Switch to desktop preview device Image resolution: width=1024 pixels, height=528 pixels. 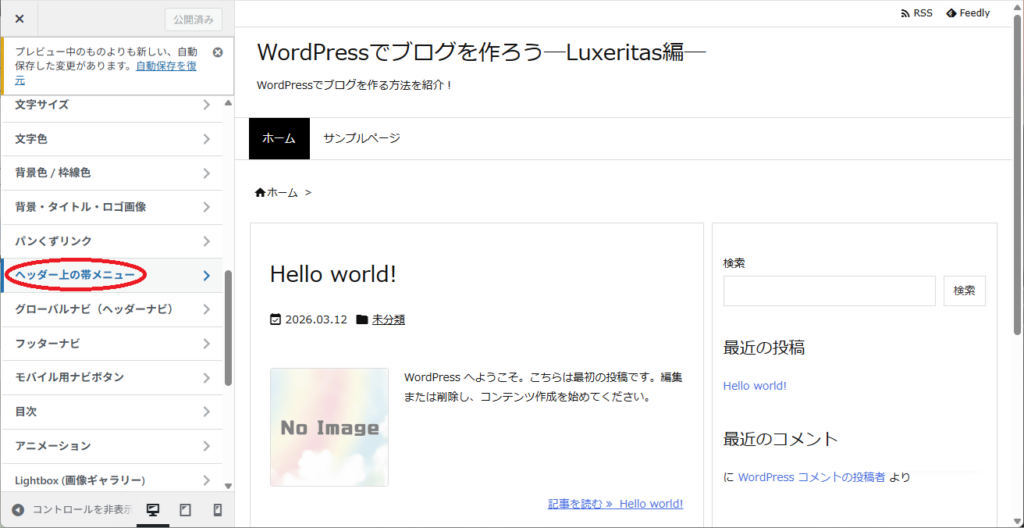tap(153, 510)
